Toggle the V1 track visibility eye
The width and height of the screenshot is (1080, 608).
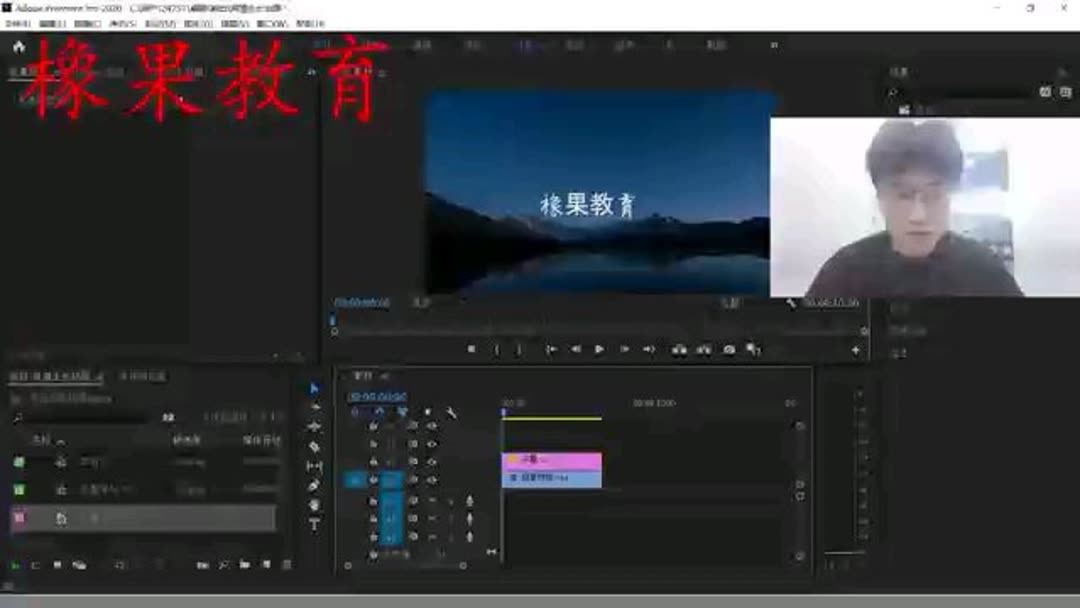[x=430, y=477]
